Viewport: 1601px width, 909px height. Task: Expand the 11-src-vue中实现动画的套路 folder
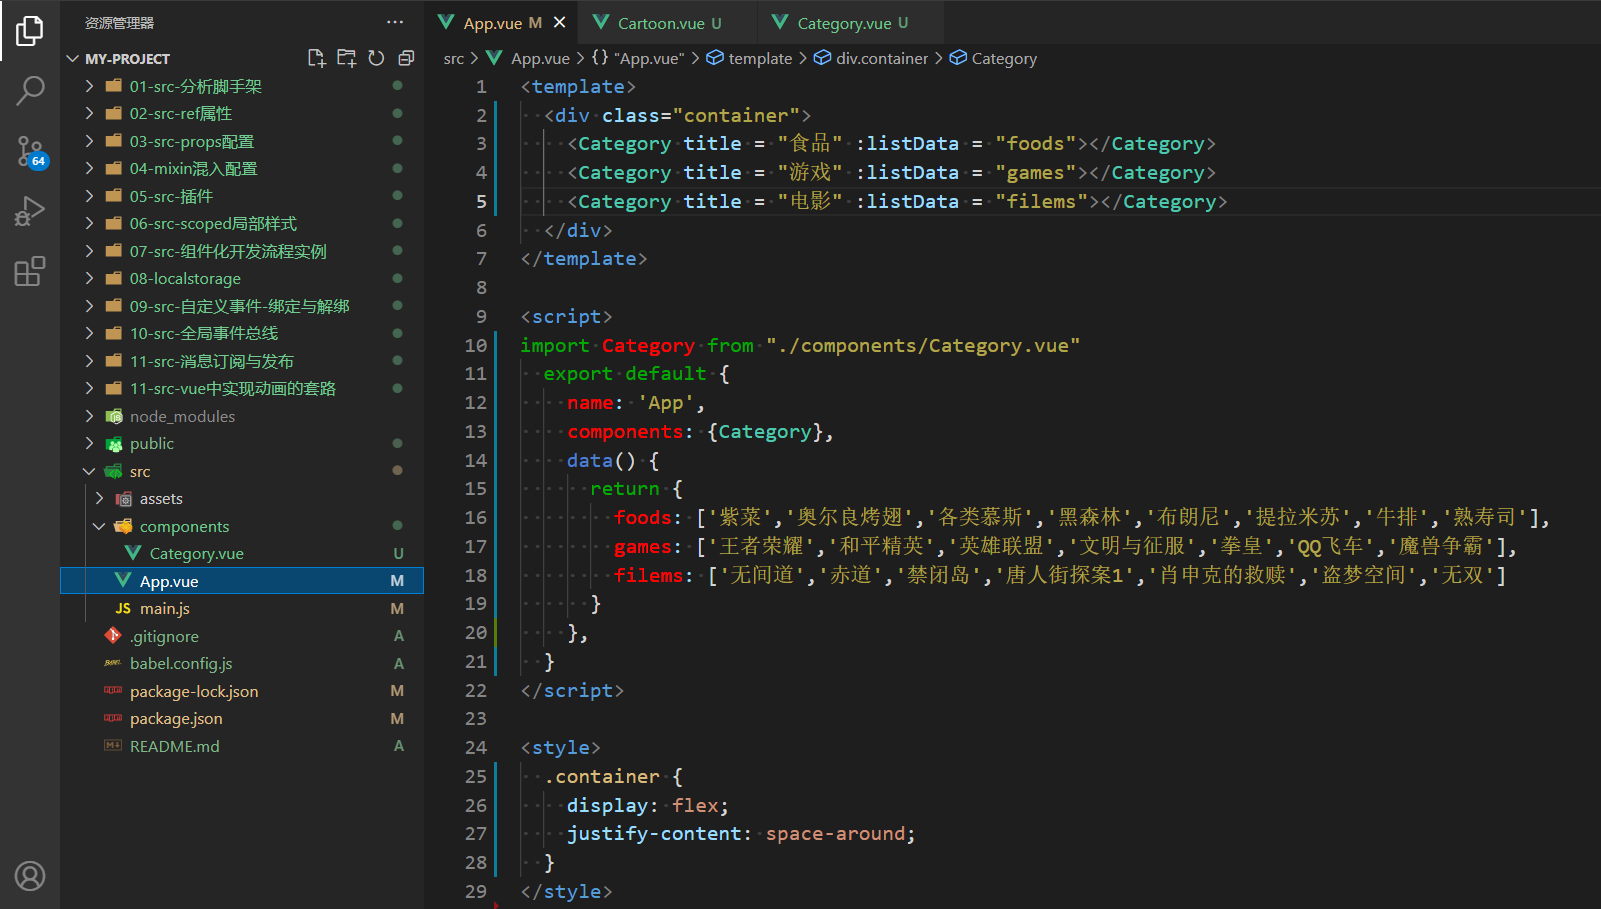pos(241,389)
